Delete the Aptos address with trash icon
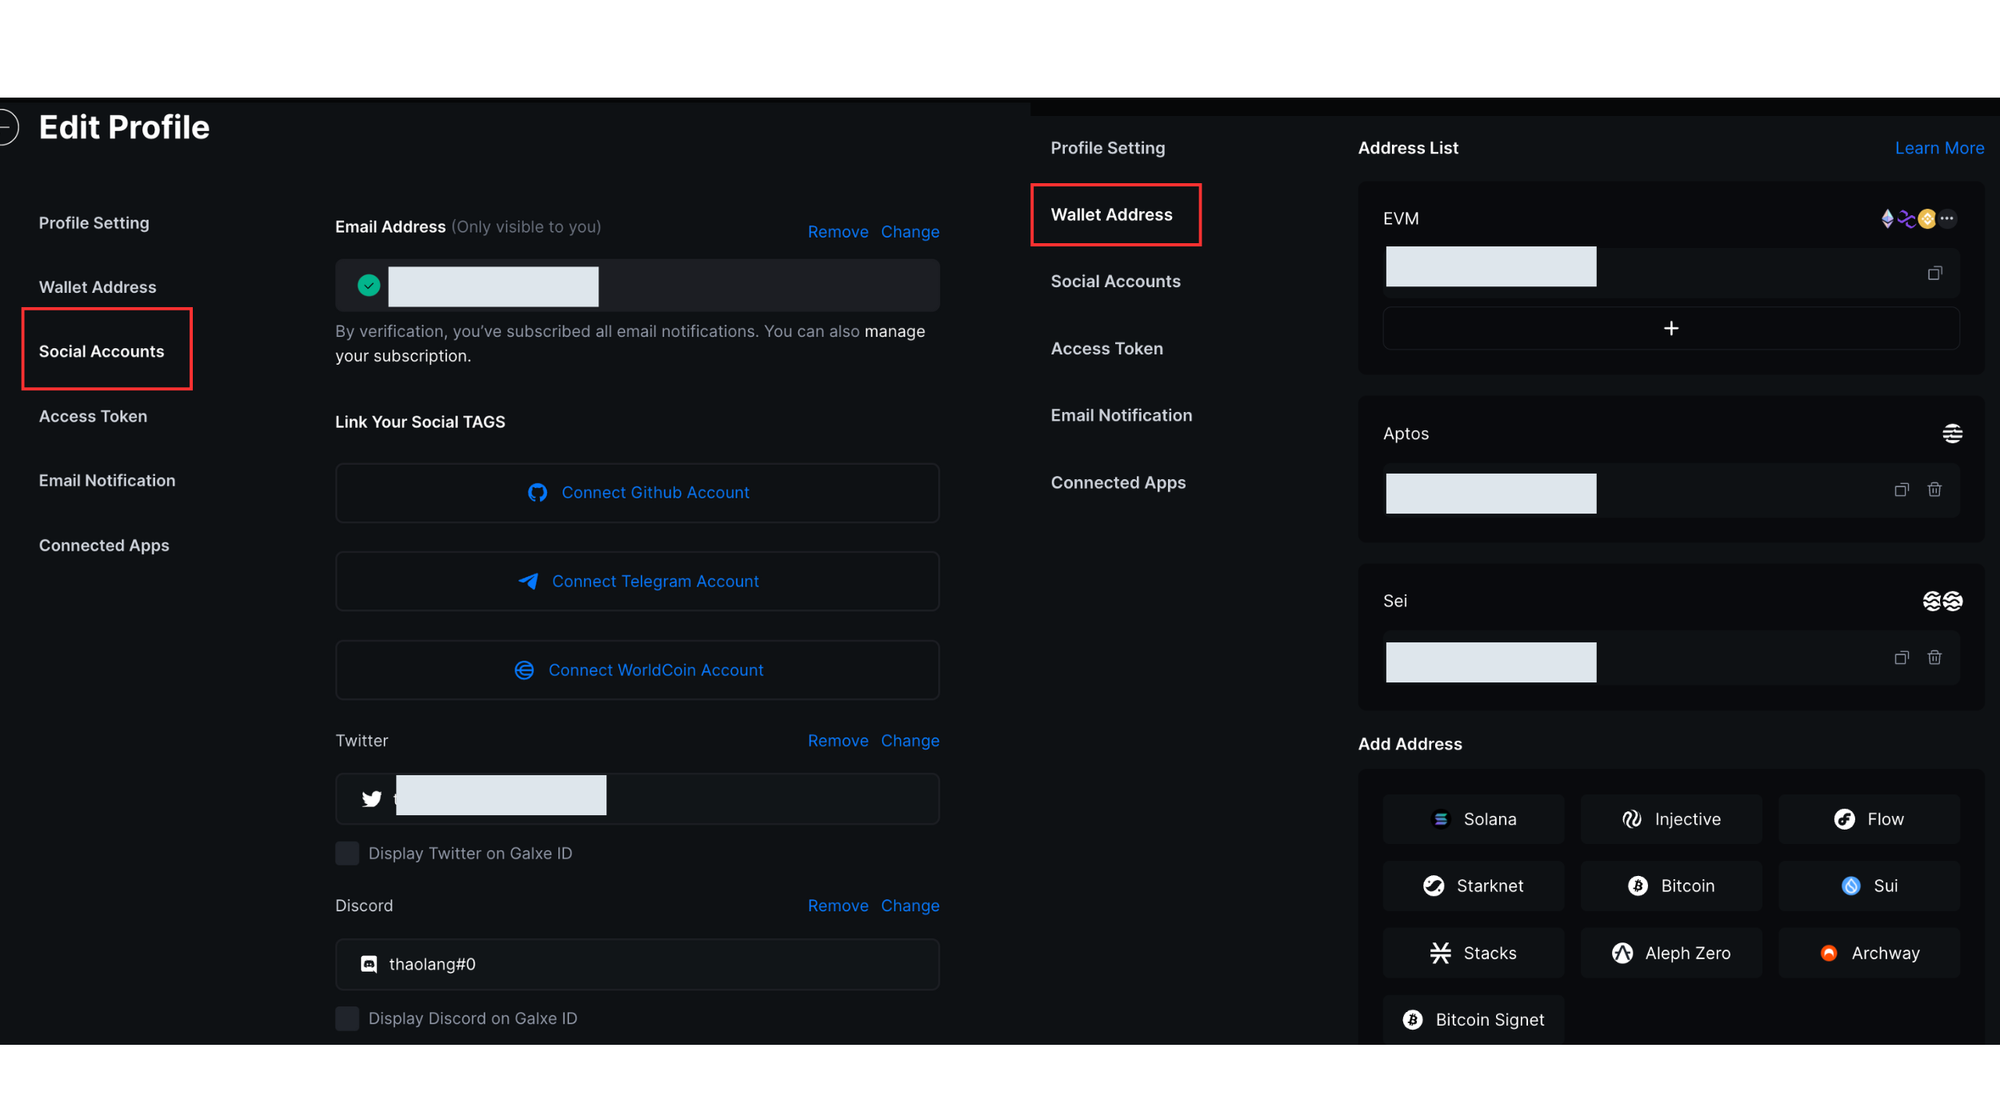This screenshot has height=1120, width=2000. (1934, 490)
